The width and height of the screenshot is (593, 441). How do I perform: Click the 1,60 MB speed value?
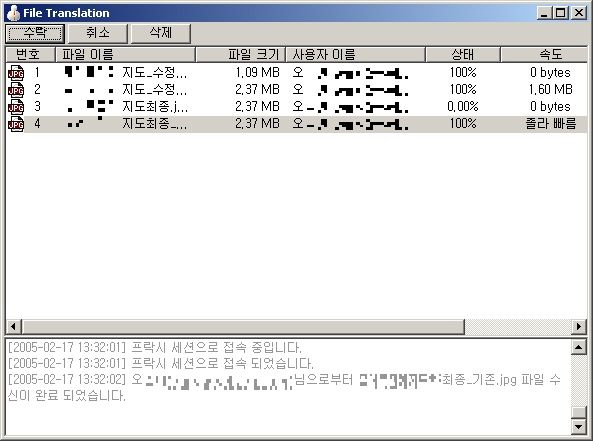[x=551, y=90]
